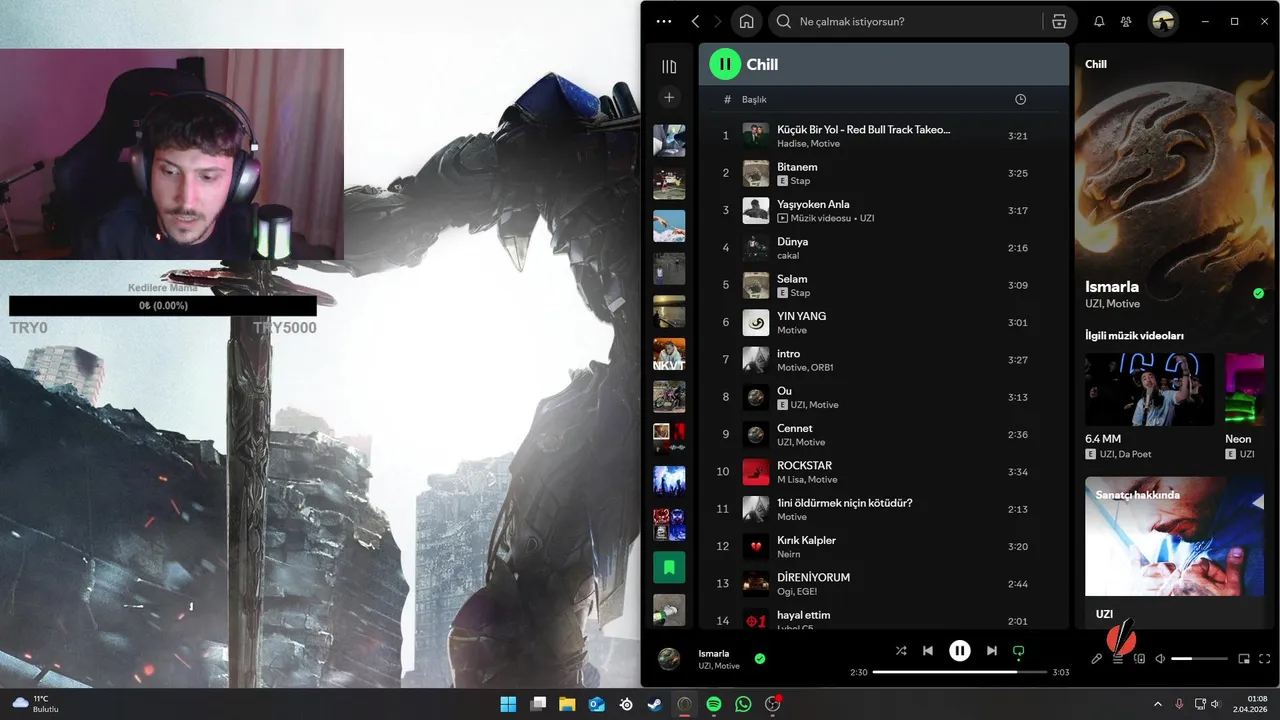Image resolution: width=1280 pixels, height=720 pixels.
Task: Seek on the song progress bar
Action: point(960,672)
